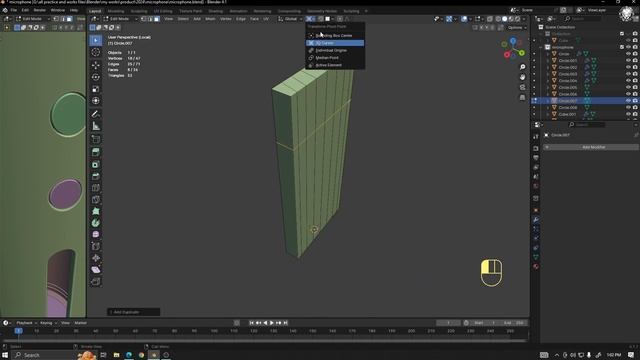Open the Global transform orientation dropdown
The width and height of the screenshot is (640, 360).
click(291, 19)
